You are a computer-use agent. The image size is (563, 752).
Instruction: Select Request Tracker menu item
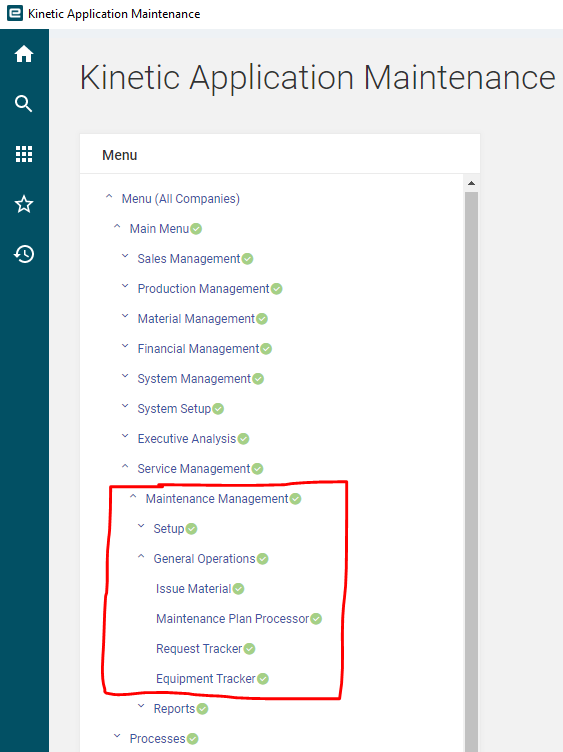pos(199,649)
